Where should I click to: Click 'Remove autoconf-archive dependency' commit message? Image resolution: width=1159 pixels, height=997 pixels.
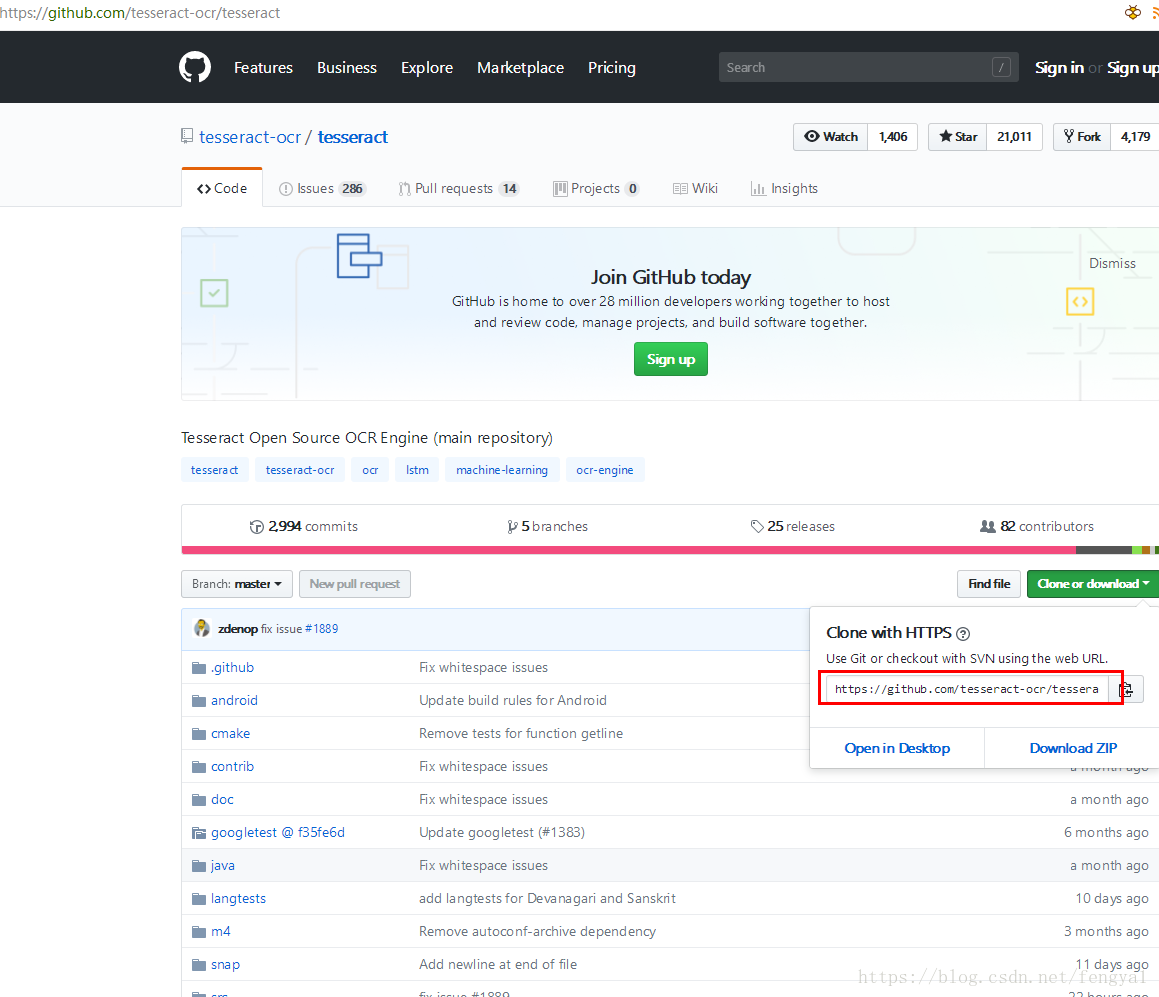(x=537, y=932)
